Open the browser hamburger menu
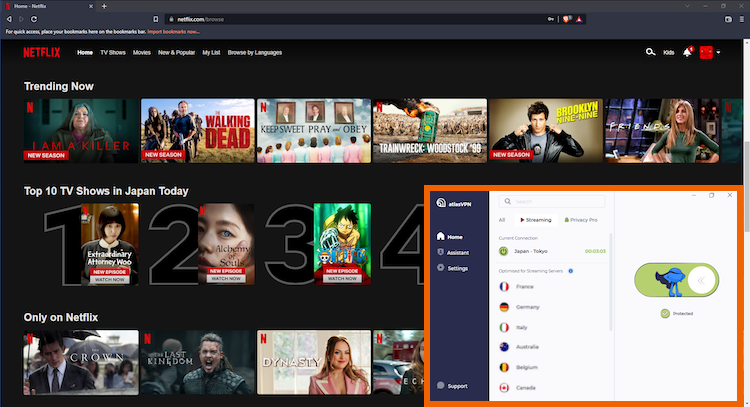 tap(742, 19)
